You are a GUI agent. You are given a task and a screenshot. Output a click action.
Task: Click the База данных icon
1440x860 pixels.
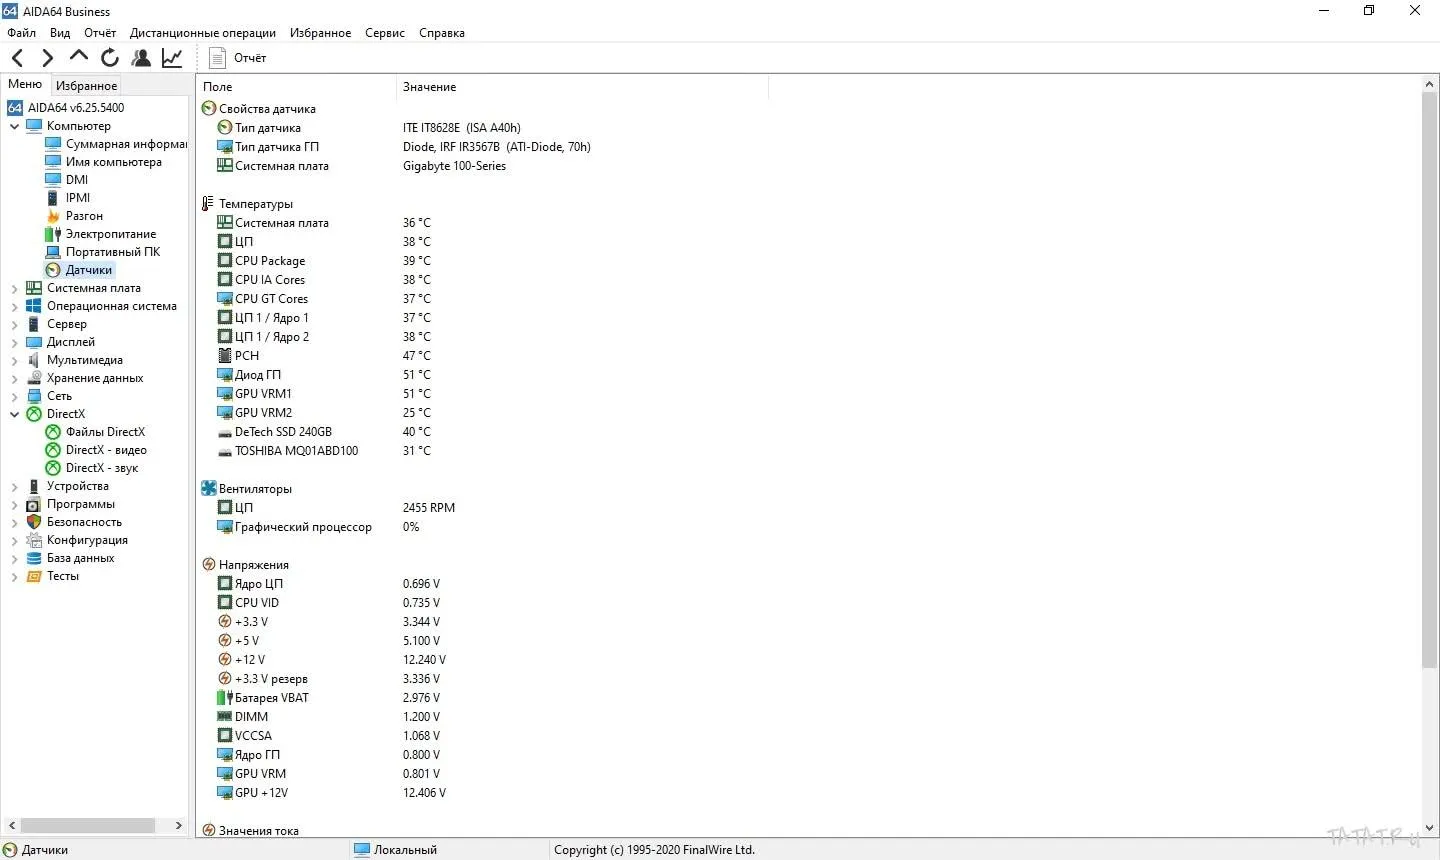point(34,558)
